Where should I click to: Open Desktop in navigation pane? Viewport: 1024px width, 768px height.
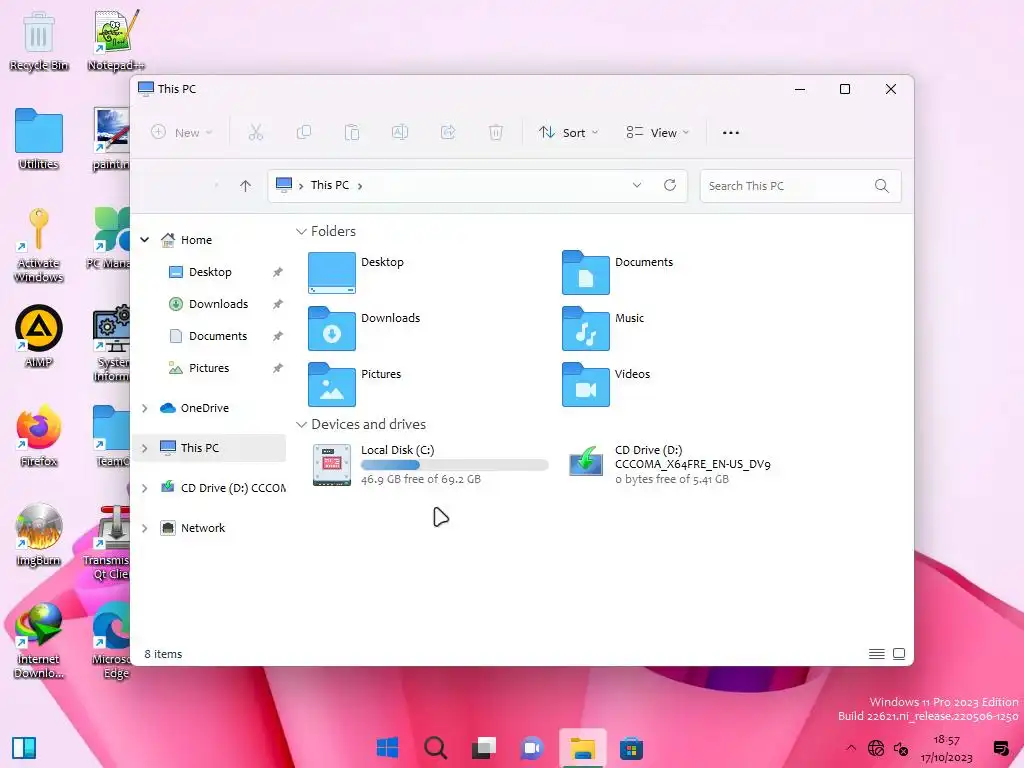click(x=200, y=272)
